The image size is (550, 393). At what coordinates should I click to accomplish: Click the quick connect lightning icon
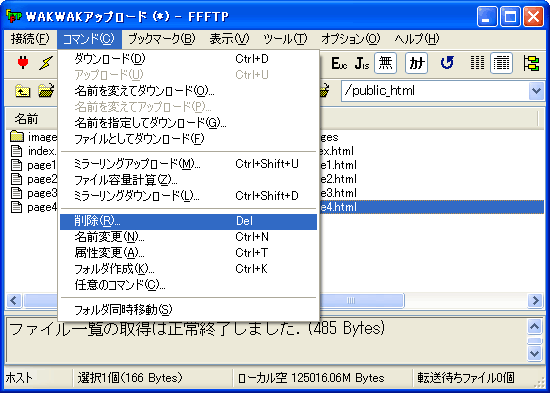tap(46, 63)
